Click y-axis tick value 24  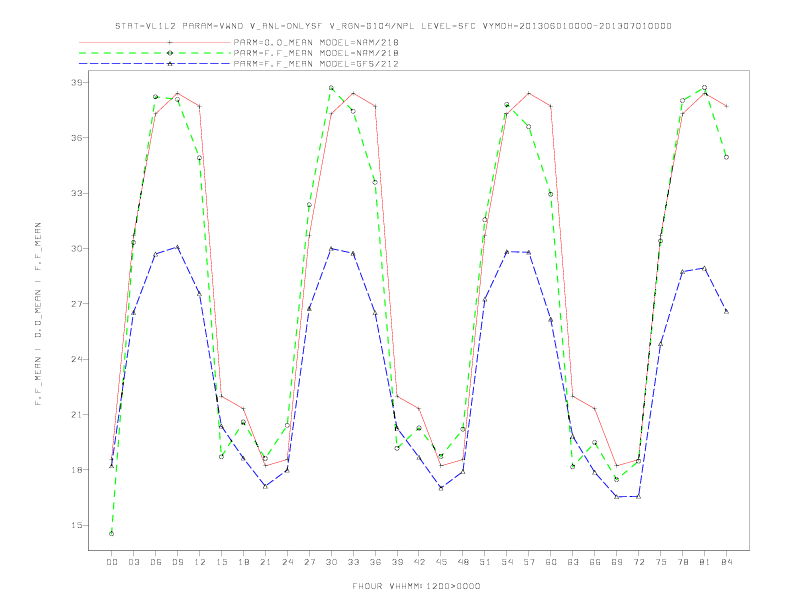click(77, 359)
